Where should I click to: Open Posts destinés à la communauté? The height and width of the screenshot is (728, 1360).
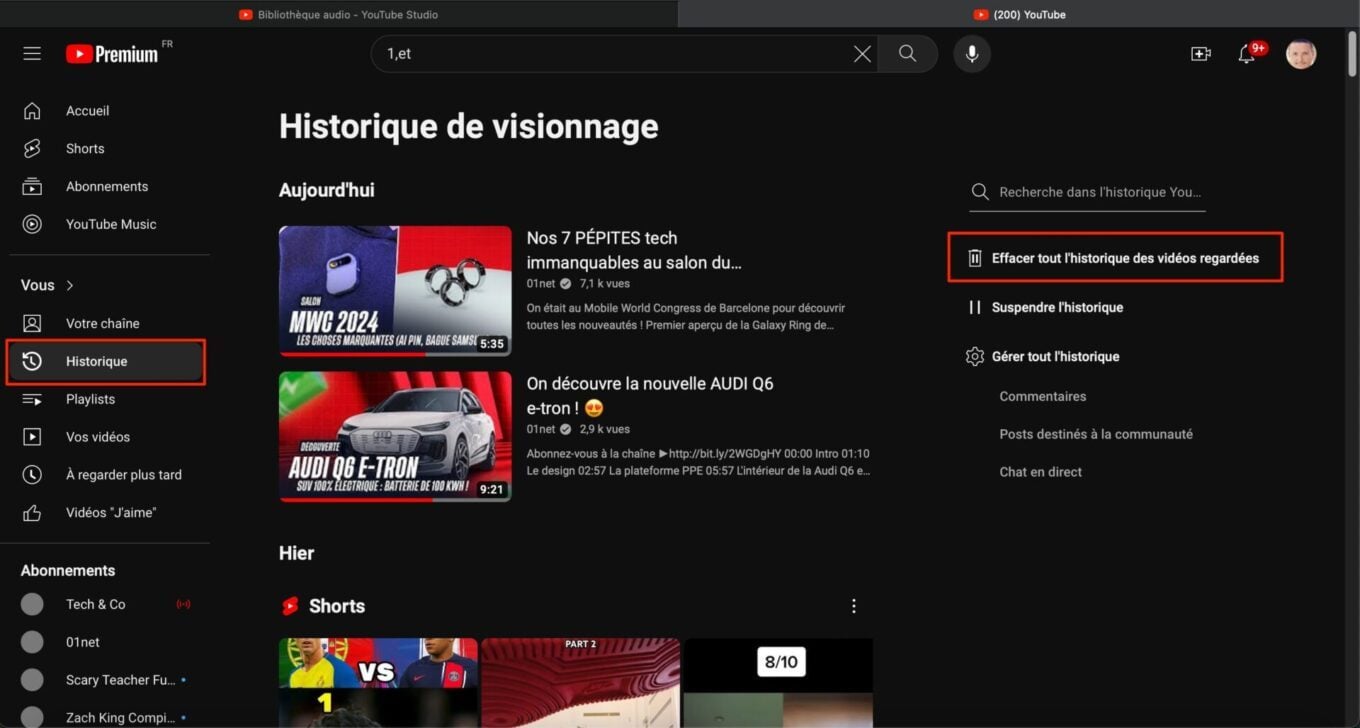(1096, 435)
